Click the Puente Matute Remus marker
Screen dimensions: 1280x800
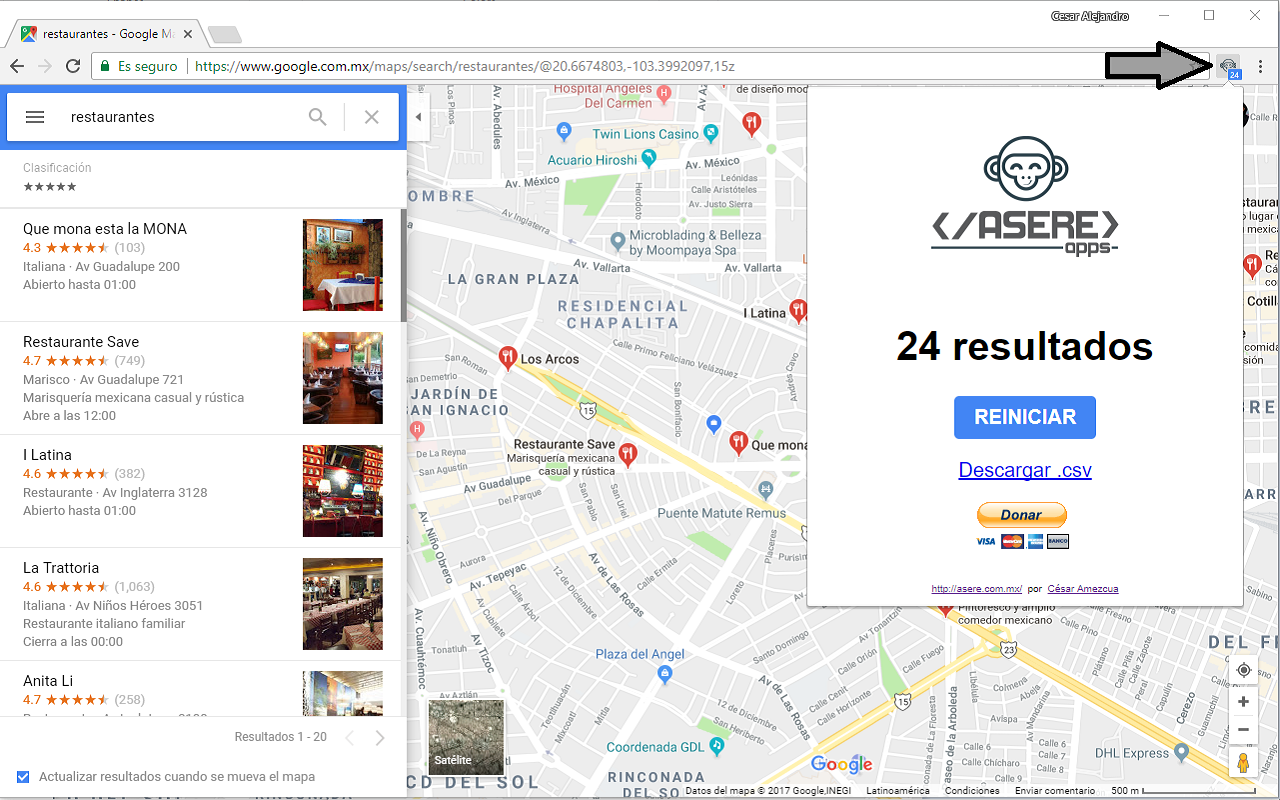tap(765, 489)
